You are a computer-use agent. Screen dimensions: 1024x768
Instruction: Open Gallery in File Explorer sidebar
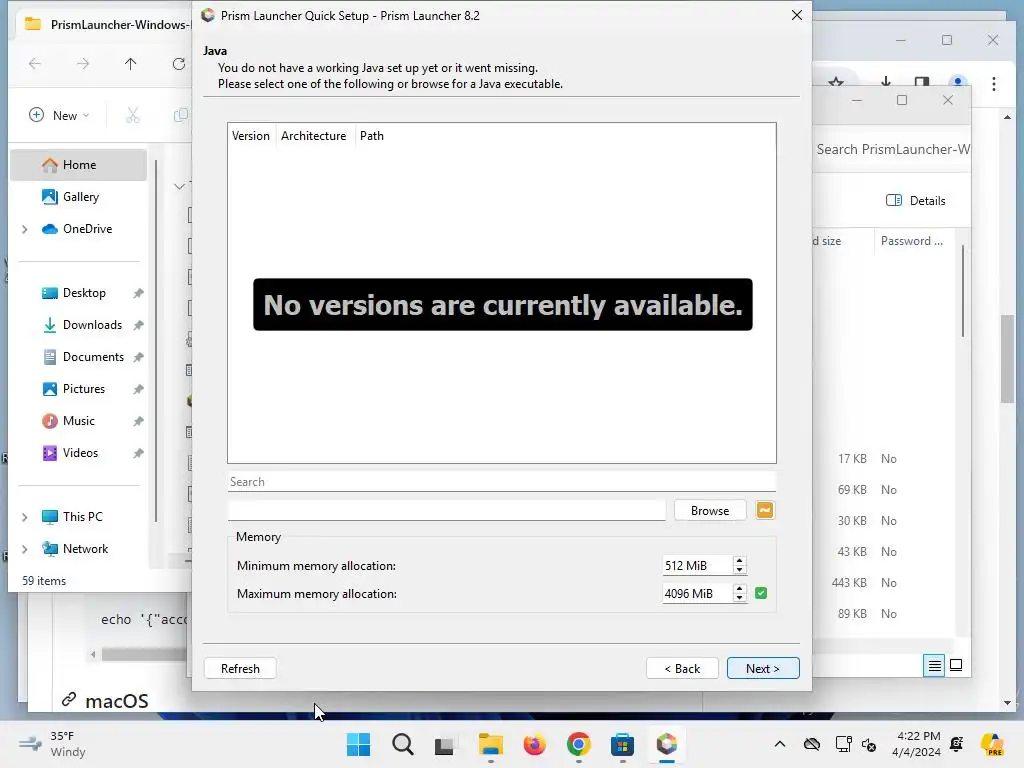[78, 197]
